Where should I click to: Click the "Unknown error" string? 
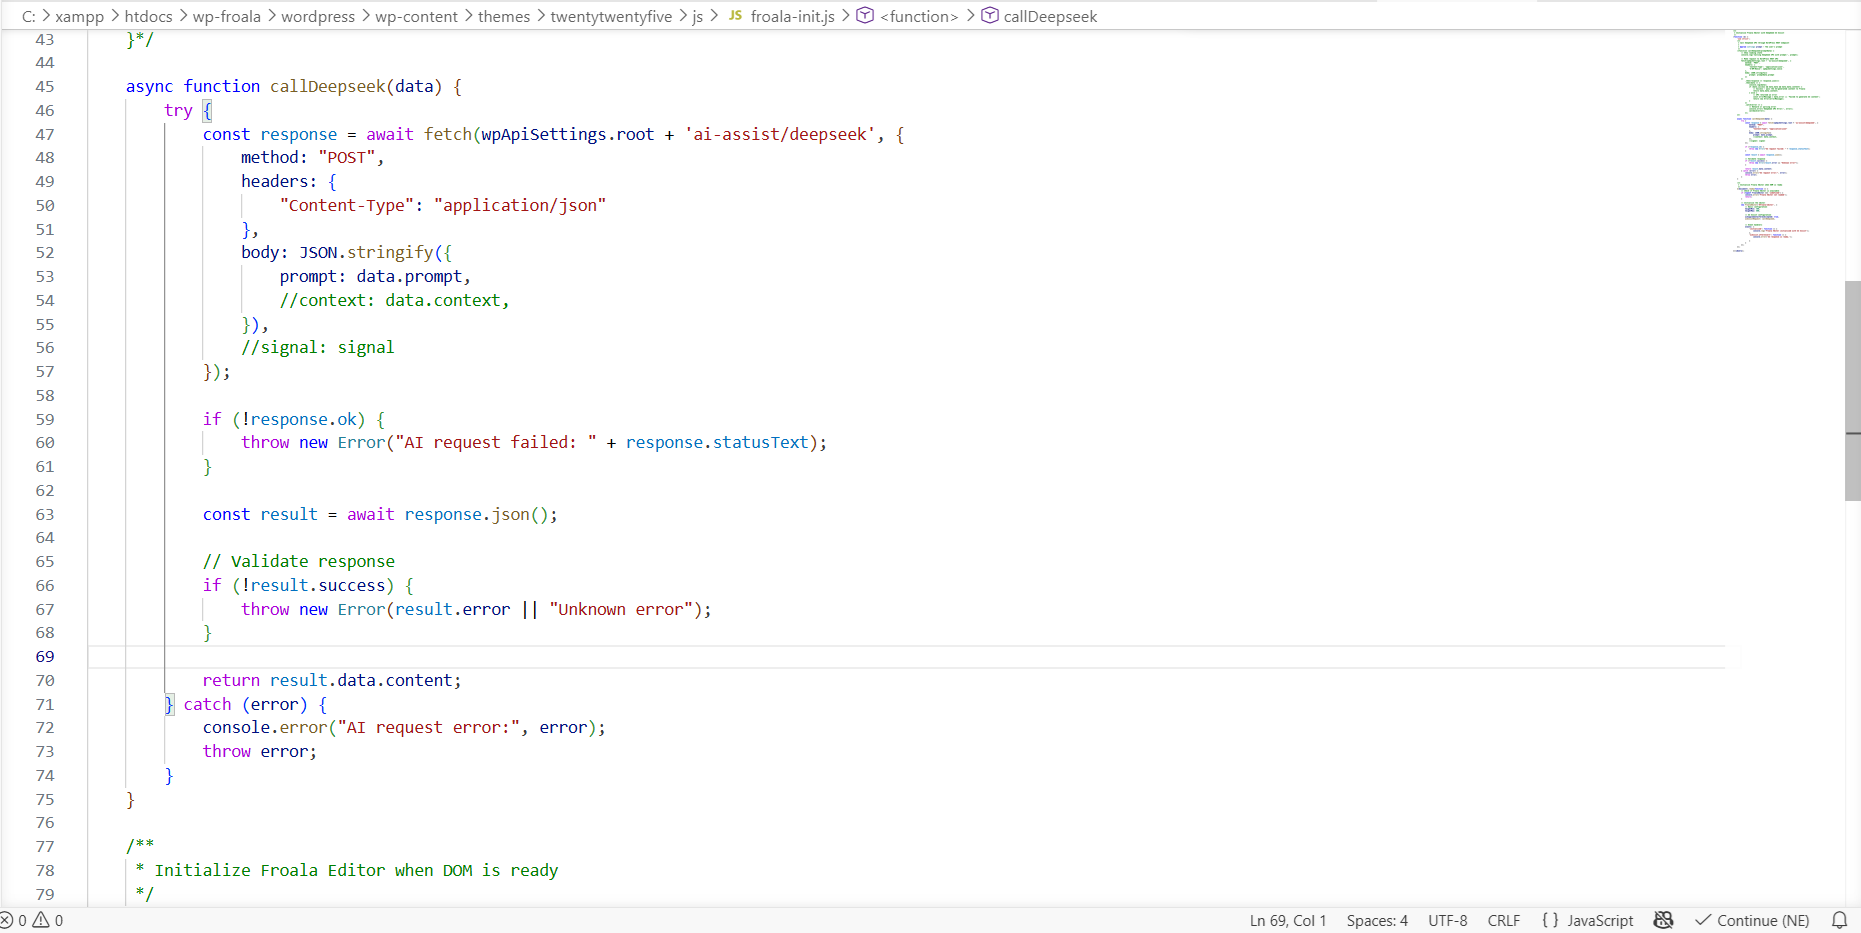pos(621,609)
